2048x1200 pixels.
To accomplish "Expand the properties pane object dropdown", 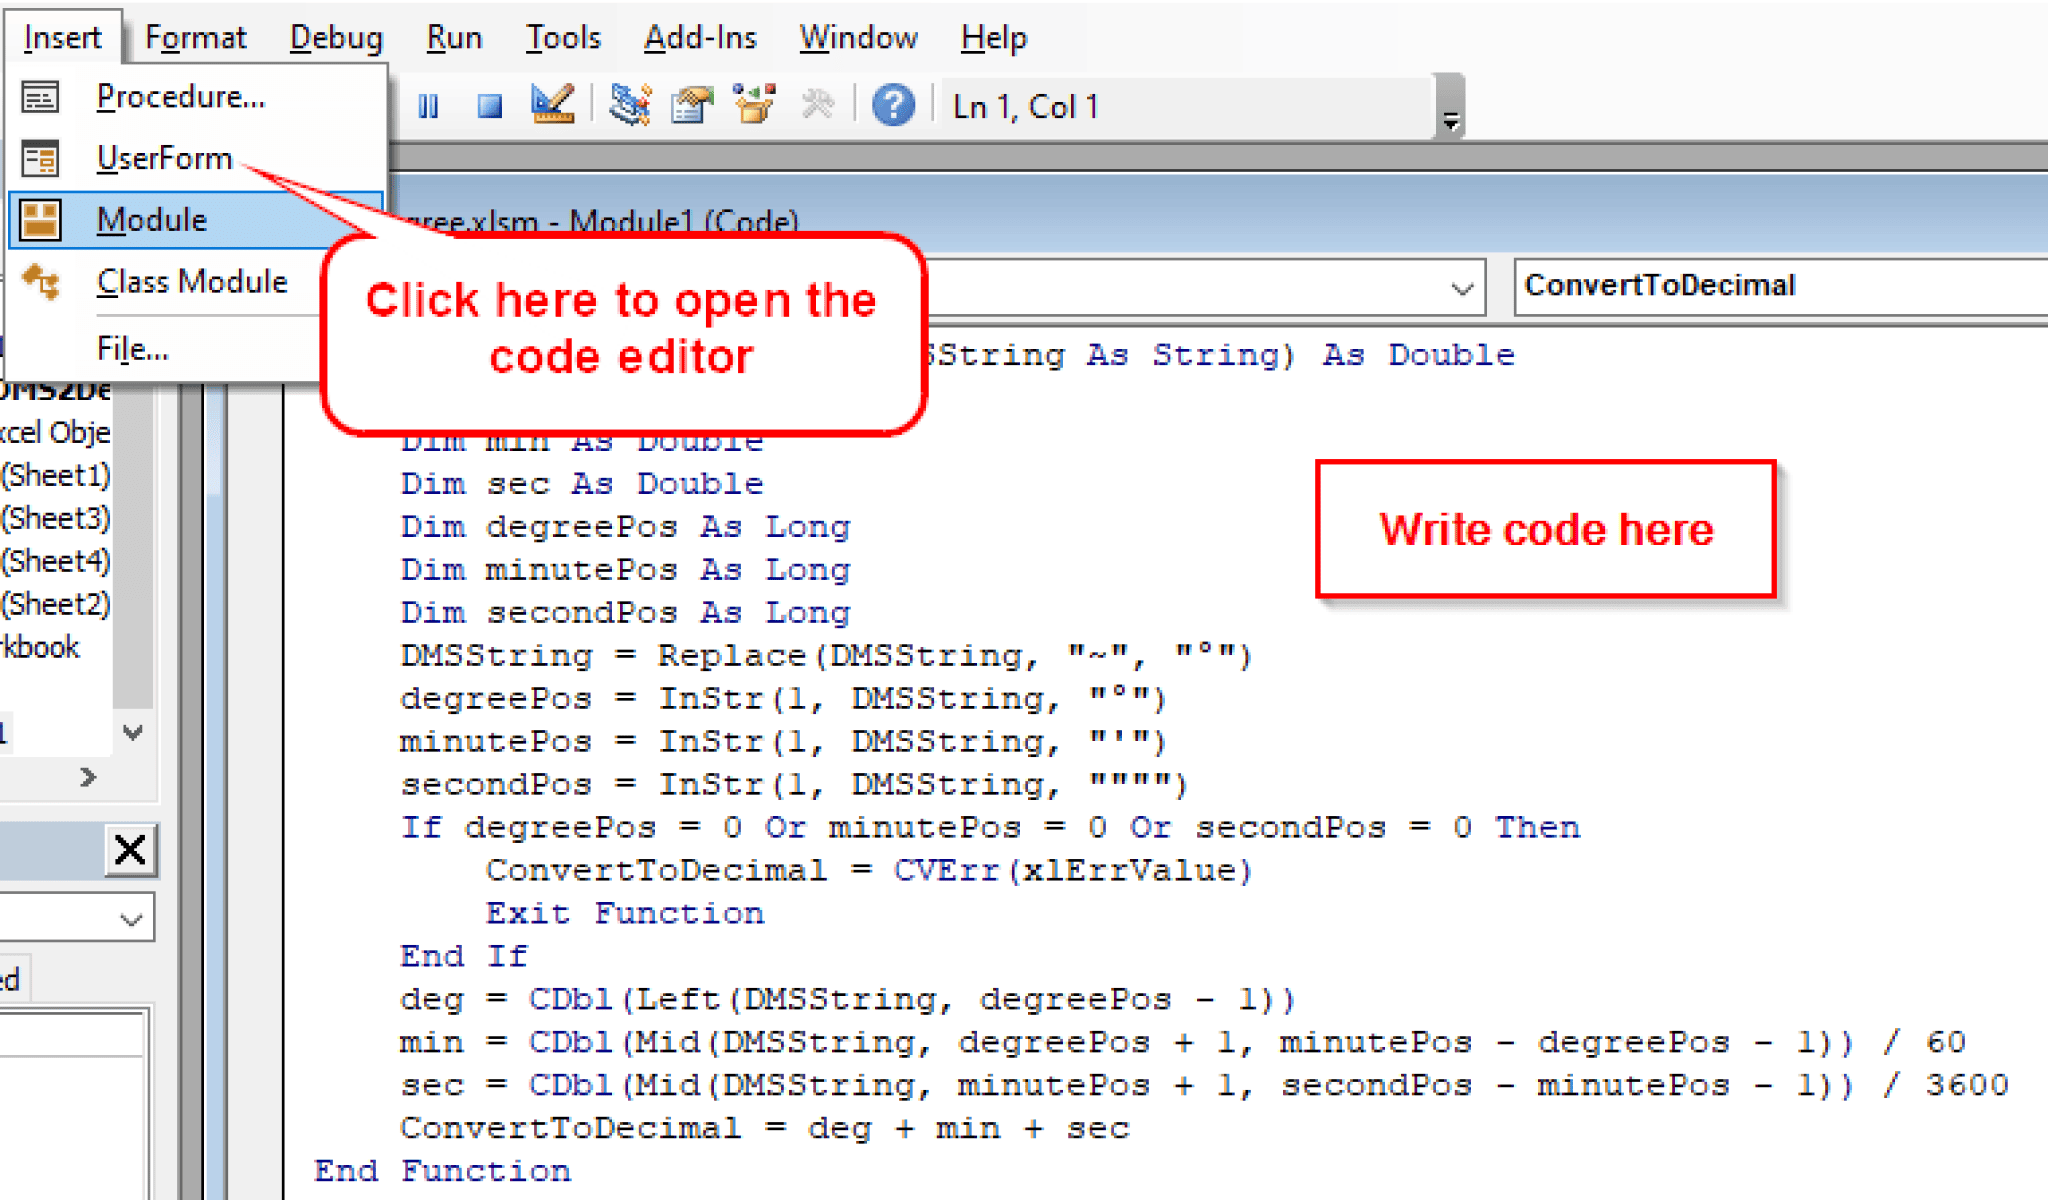I will click(x=130, y=919).
